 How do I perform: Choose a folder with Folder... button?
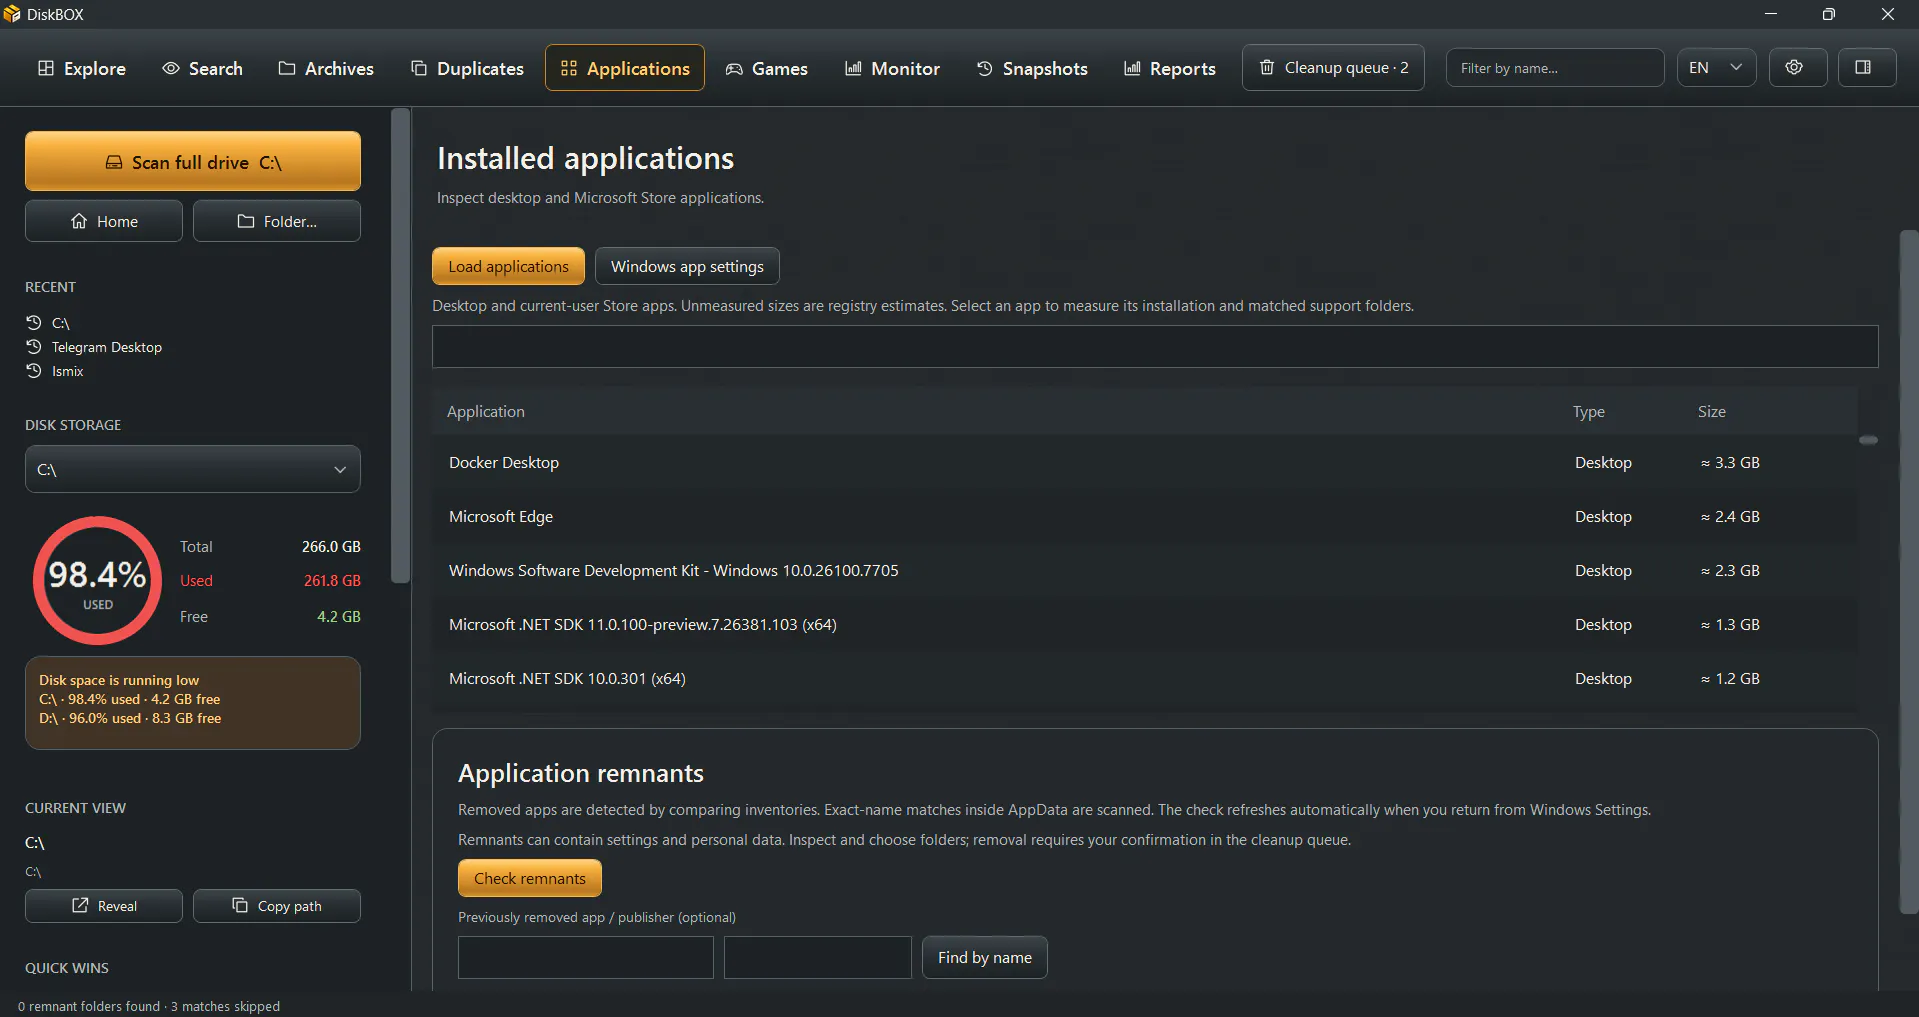point(277,221)
